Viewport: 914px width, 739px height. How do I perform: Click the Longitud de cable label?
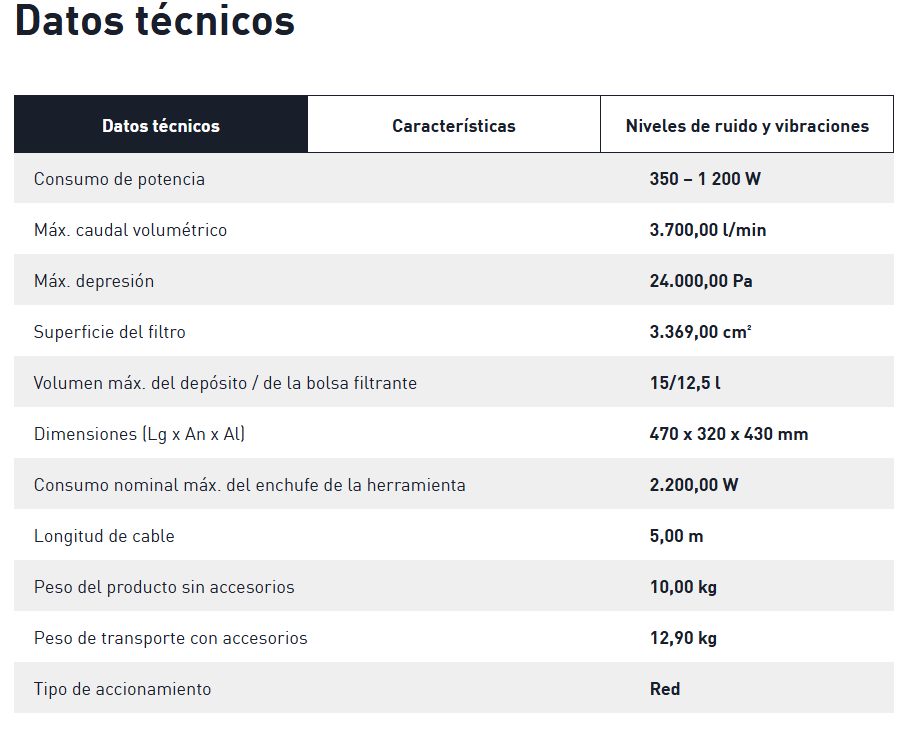click(104, 536)
